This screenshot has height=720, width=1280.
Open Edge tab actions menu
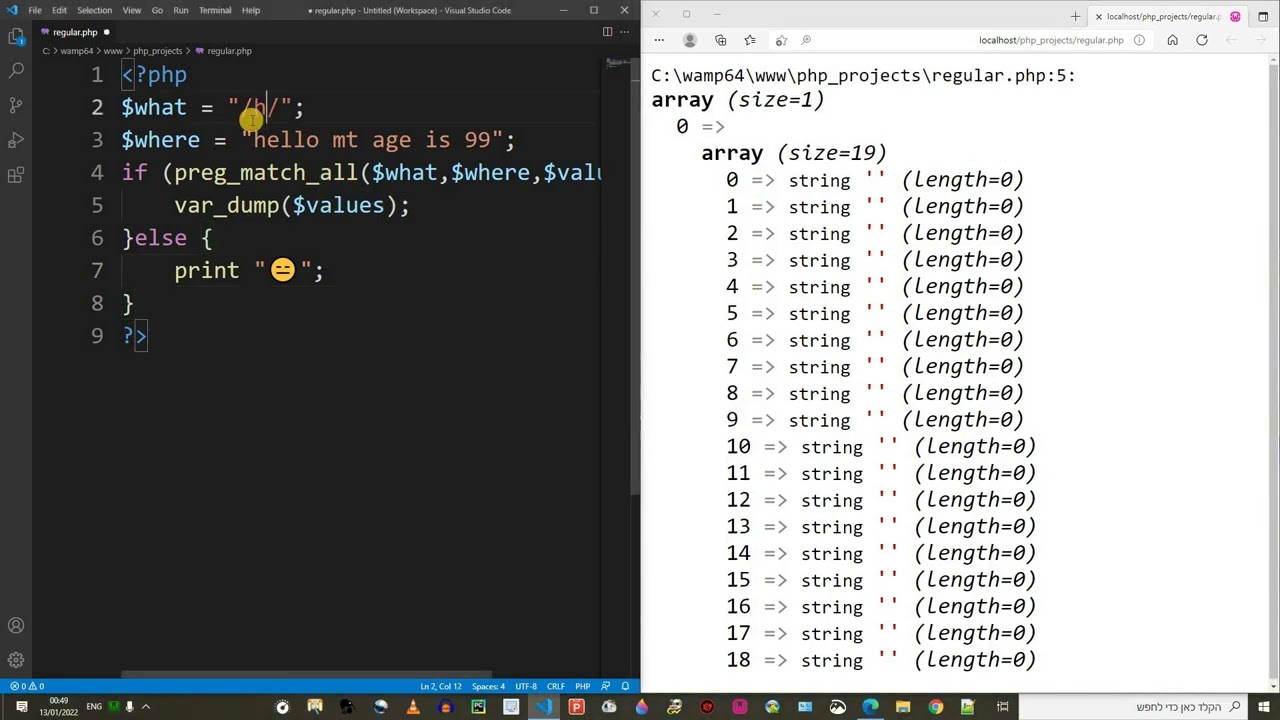(x=1263, y=16)
